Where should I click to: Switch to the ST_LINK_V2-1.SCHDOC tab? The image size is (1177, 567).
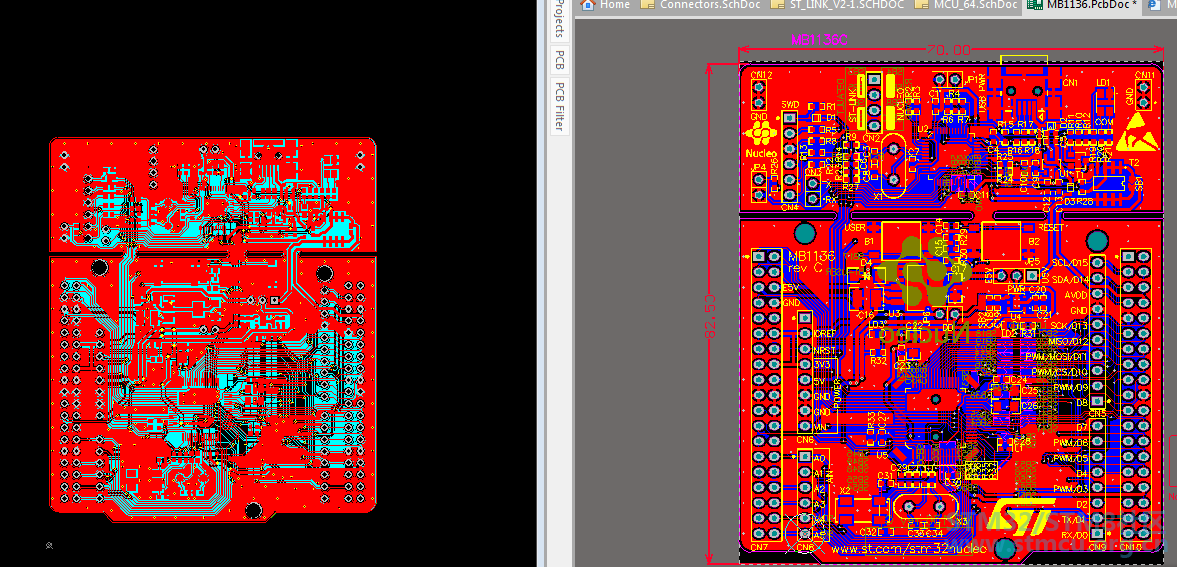[x=837, y=5]
